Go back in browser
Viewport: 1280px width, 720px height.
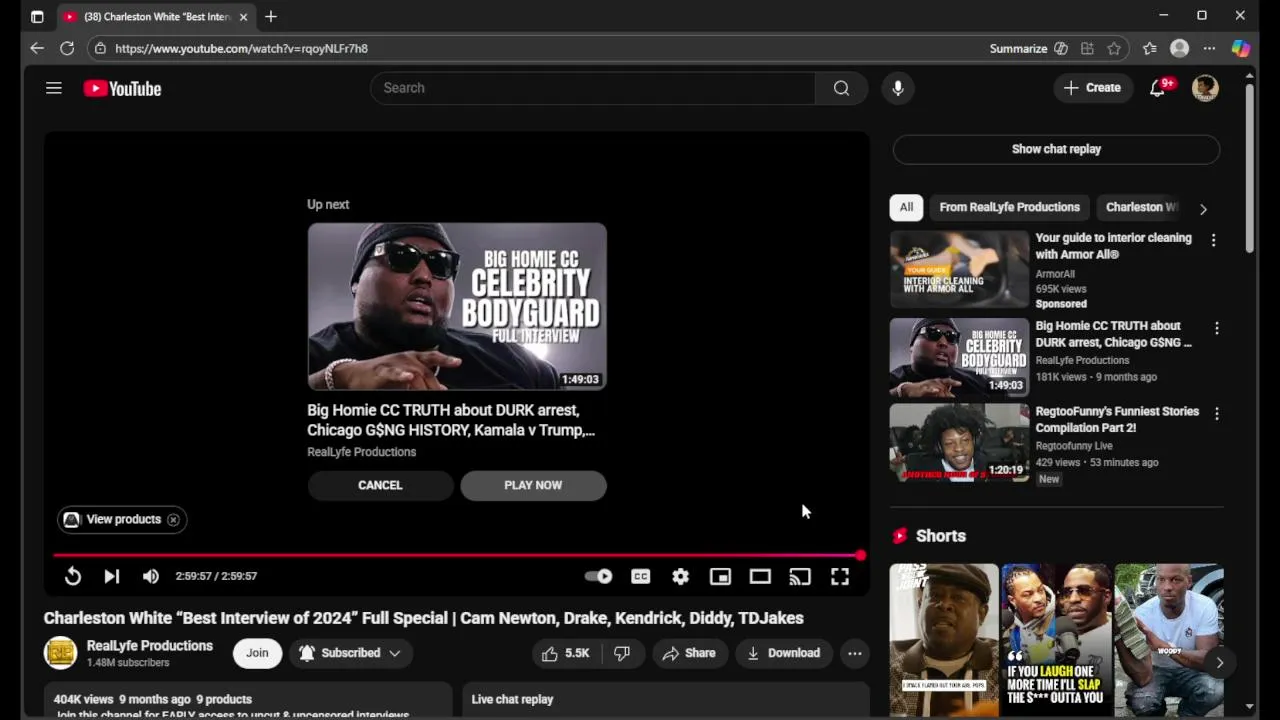pos(37,48)
